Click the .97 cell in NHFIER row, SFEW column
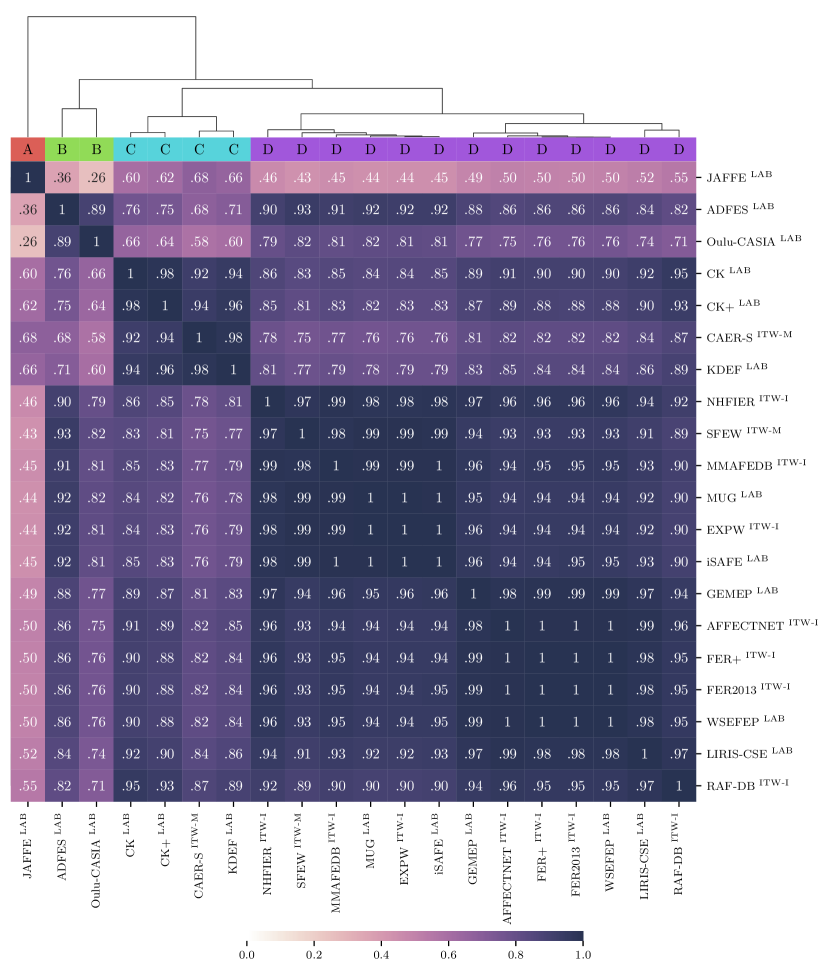Screen dimensions: 830x972 (x=302, y=402)
